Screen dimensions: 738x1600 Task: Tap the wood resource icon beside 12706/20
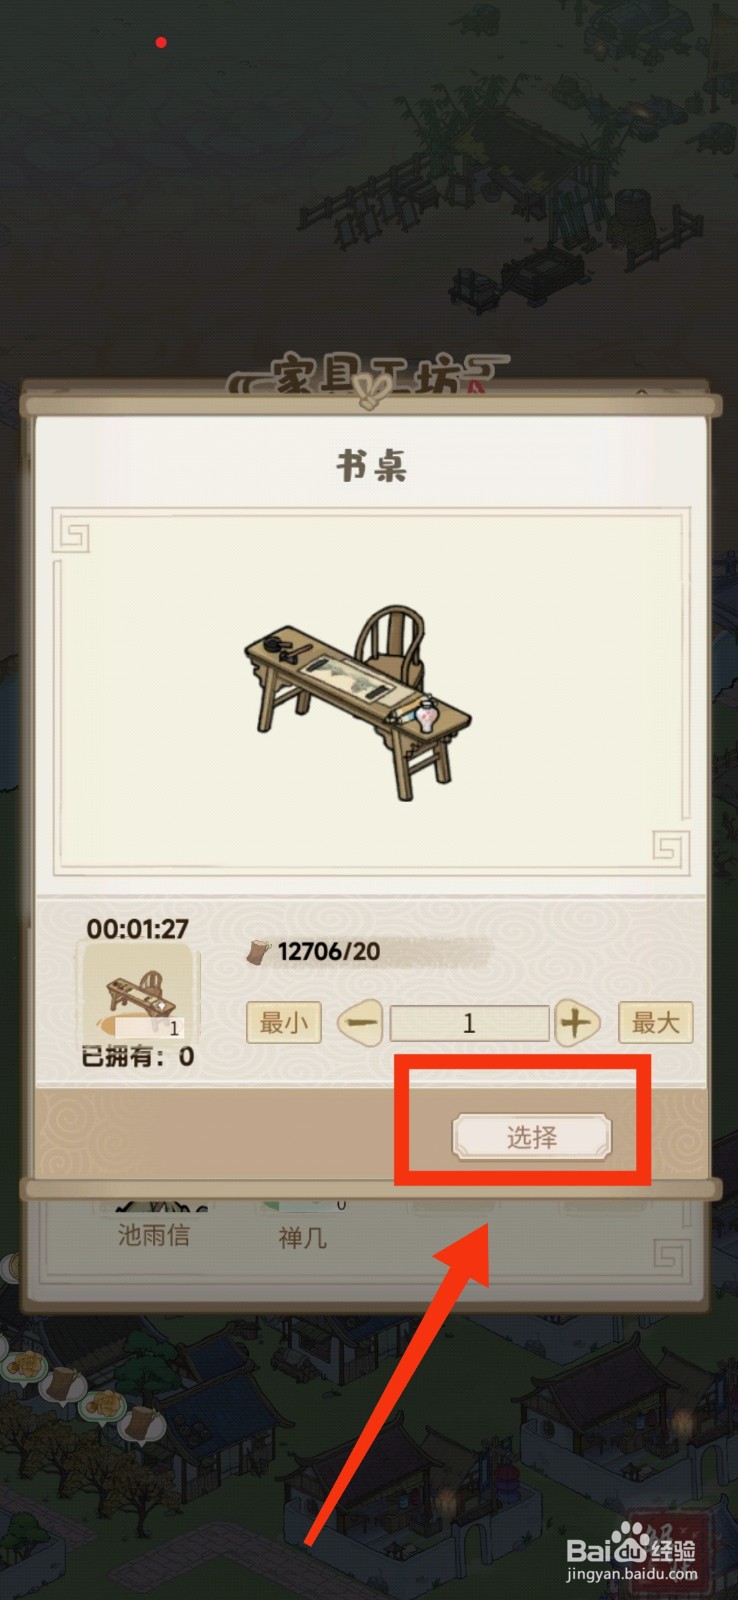click(x=259, y=951)
